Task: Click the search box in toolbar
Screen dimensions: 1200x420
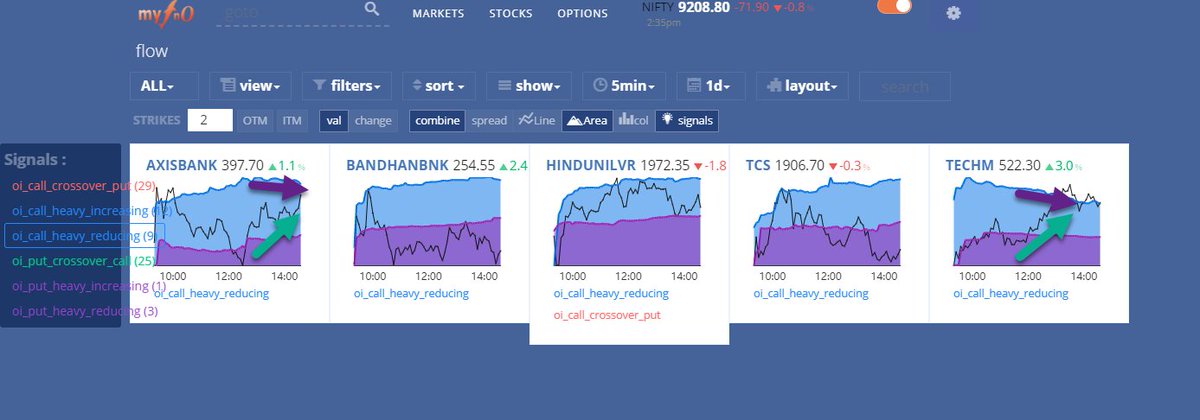Action: tap(905, 86)
